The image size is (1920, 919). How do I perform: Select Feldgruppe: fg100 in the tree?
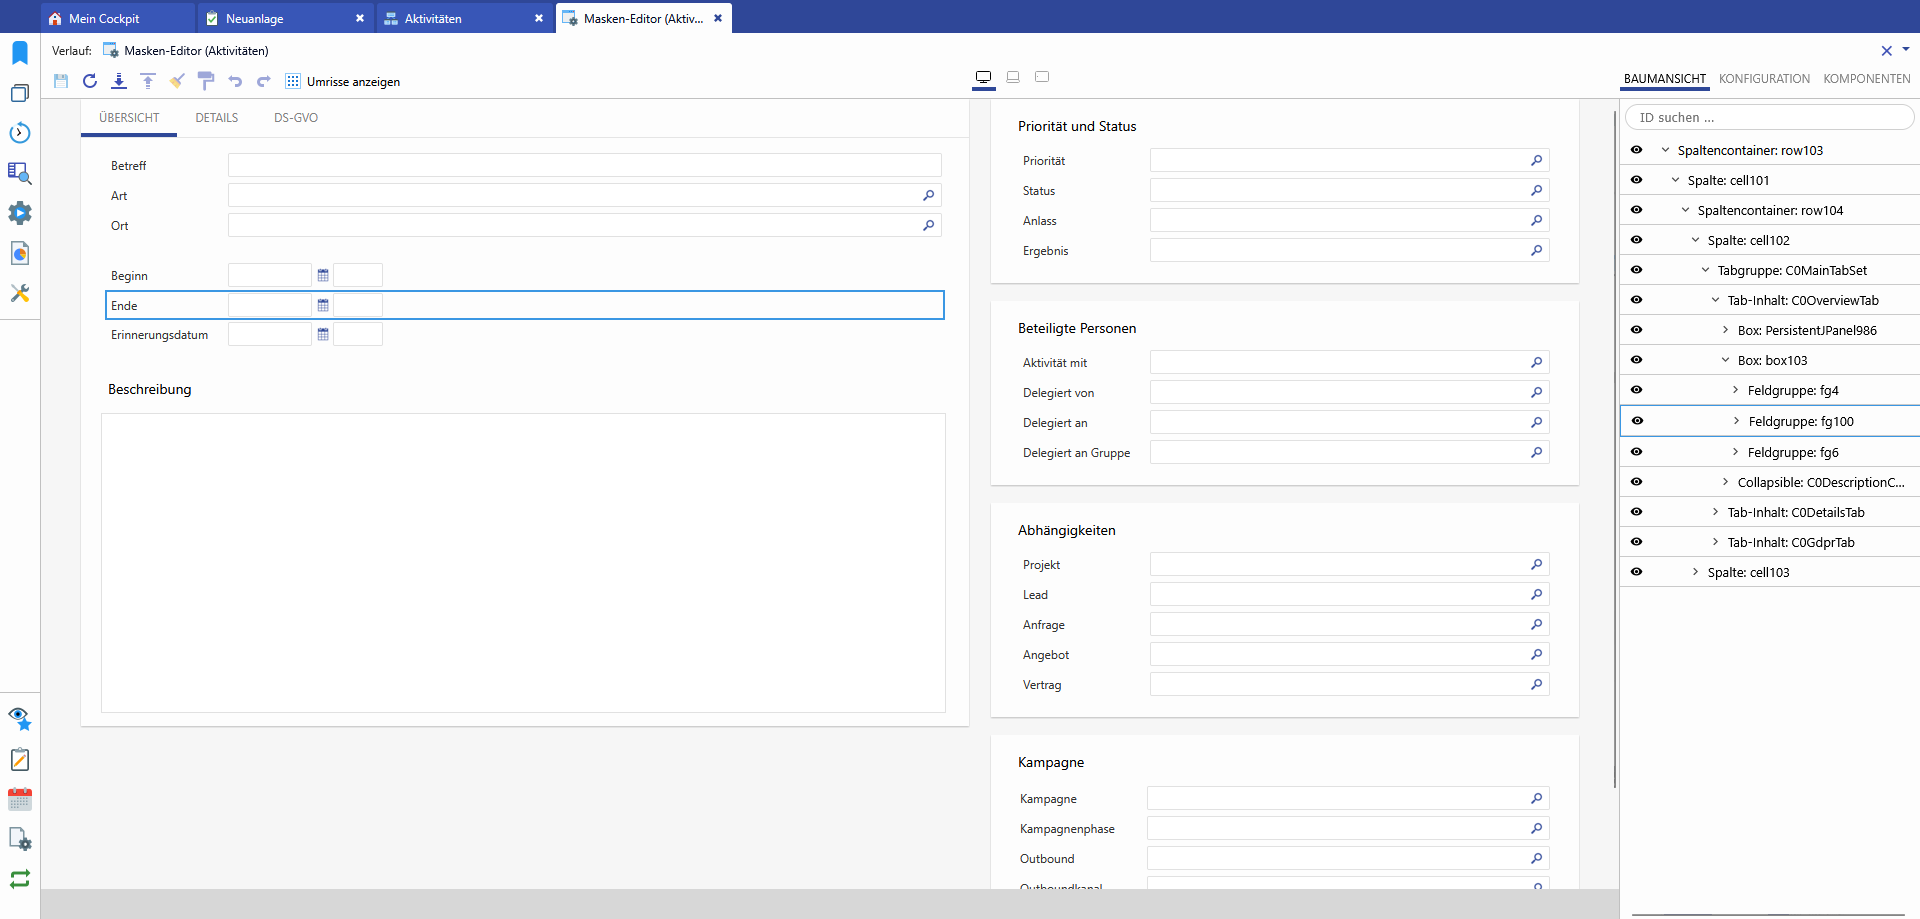point(1800,422)
